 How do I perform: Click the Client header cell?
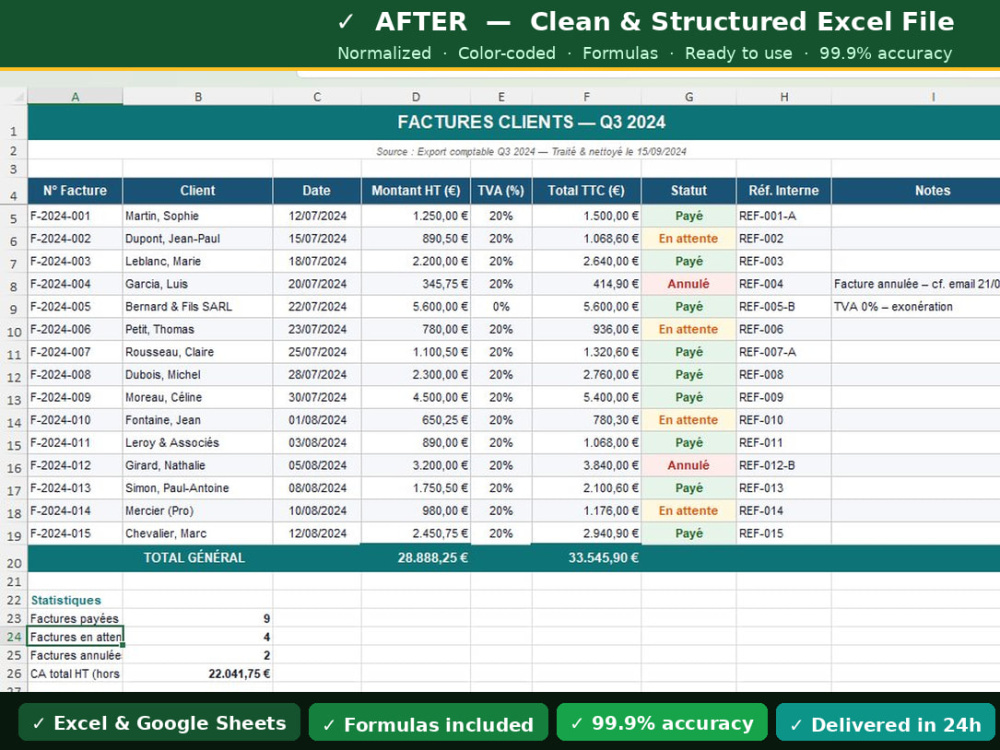point(198,191)
